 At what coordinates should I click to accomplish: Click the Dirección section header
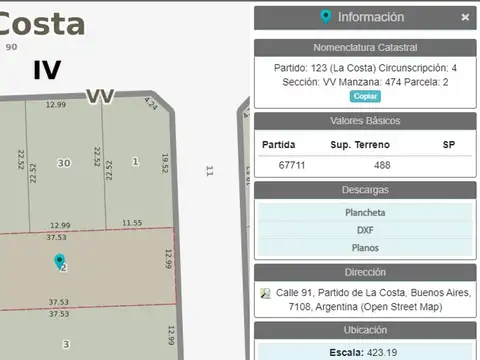coord(365,272)
